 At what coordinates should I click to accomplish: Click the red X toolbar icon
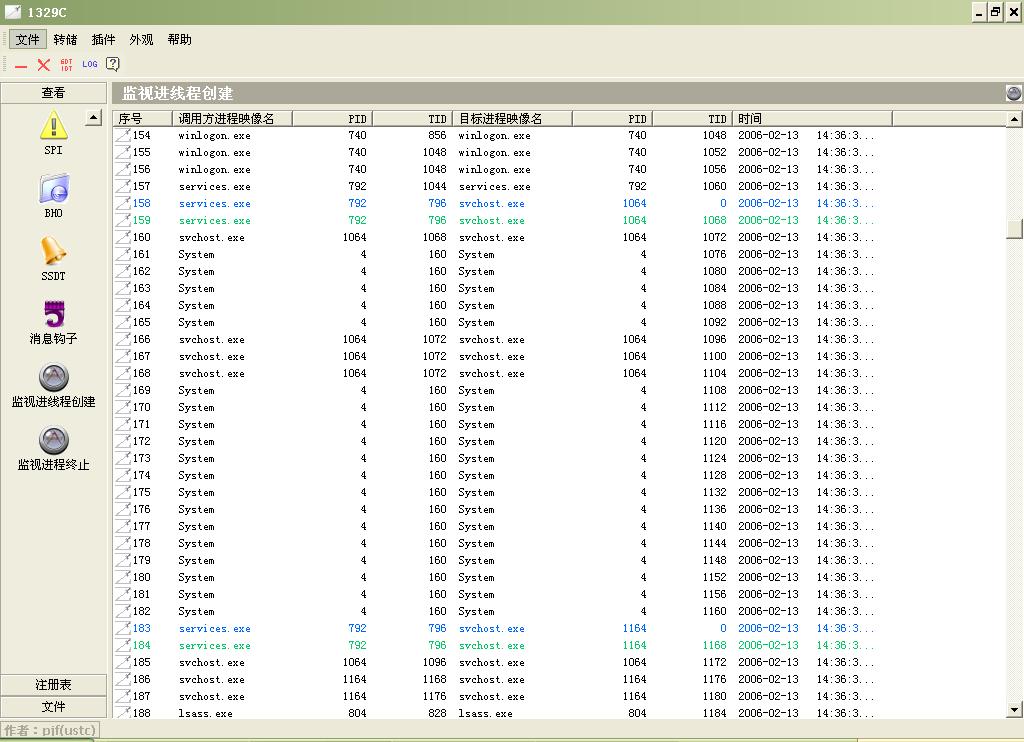44,64
